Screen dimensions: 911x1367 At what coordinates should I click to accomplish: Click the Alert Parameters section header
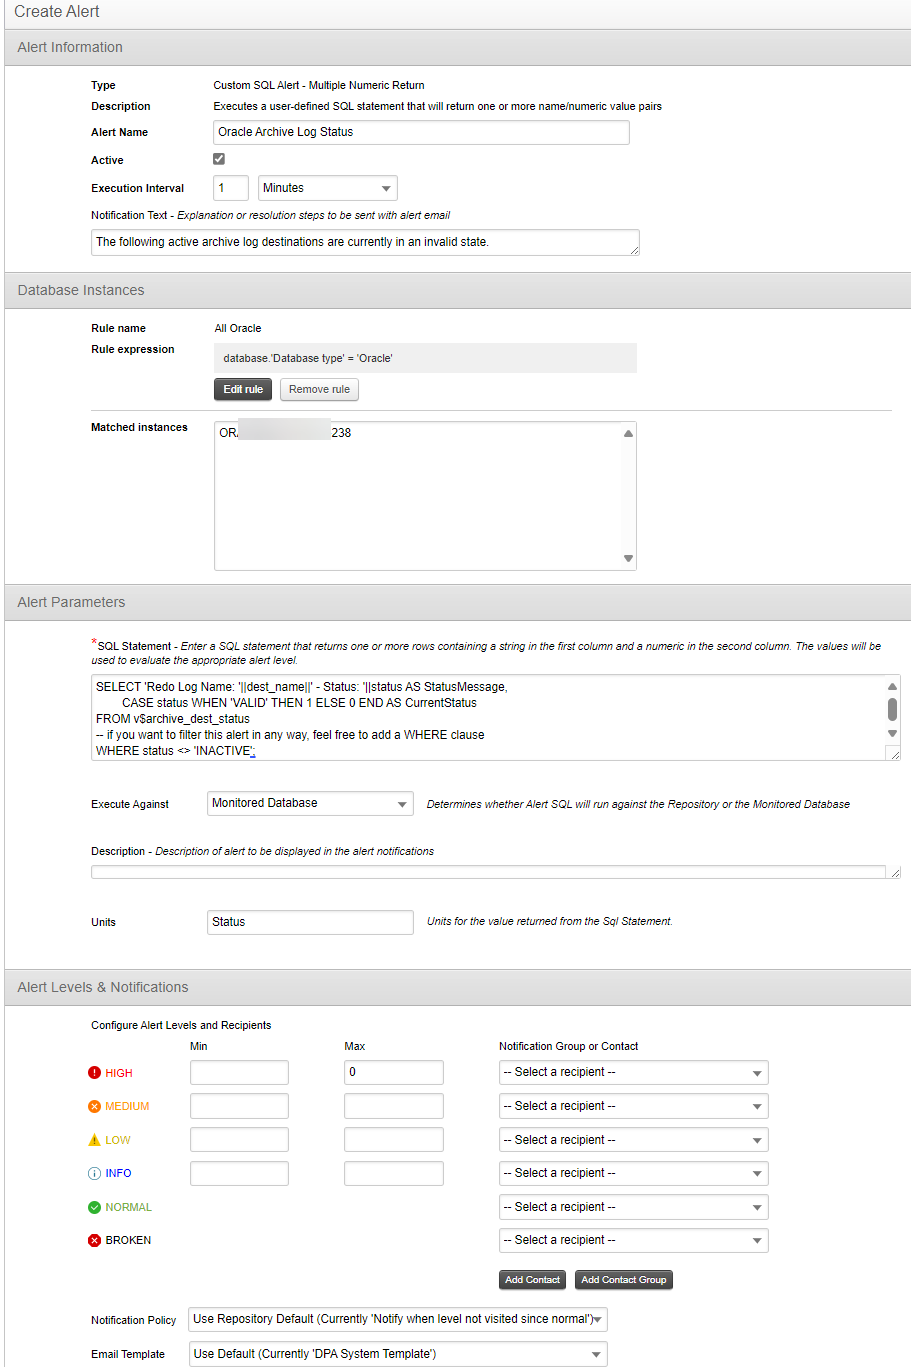point(458,602)
